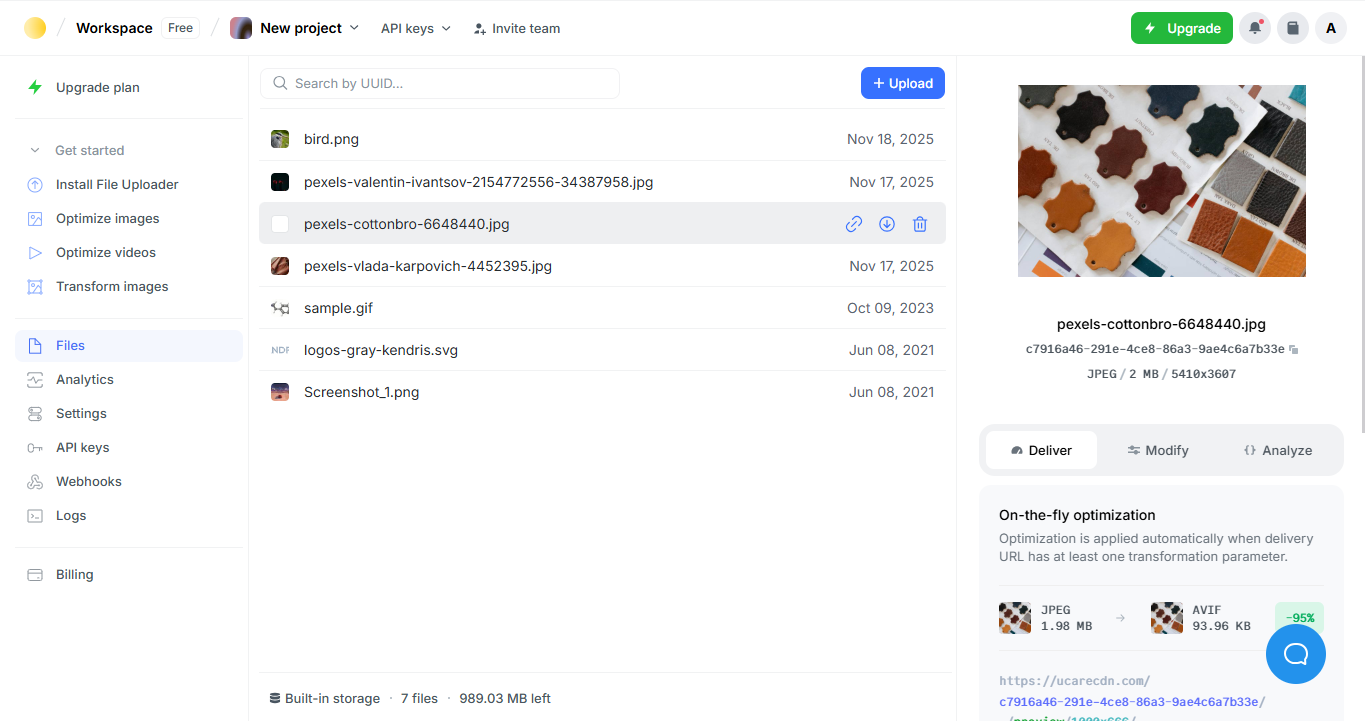Open the storage icon in the top bar
The height and width of the screenshot is (721, 1365).
(1292, 28)
